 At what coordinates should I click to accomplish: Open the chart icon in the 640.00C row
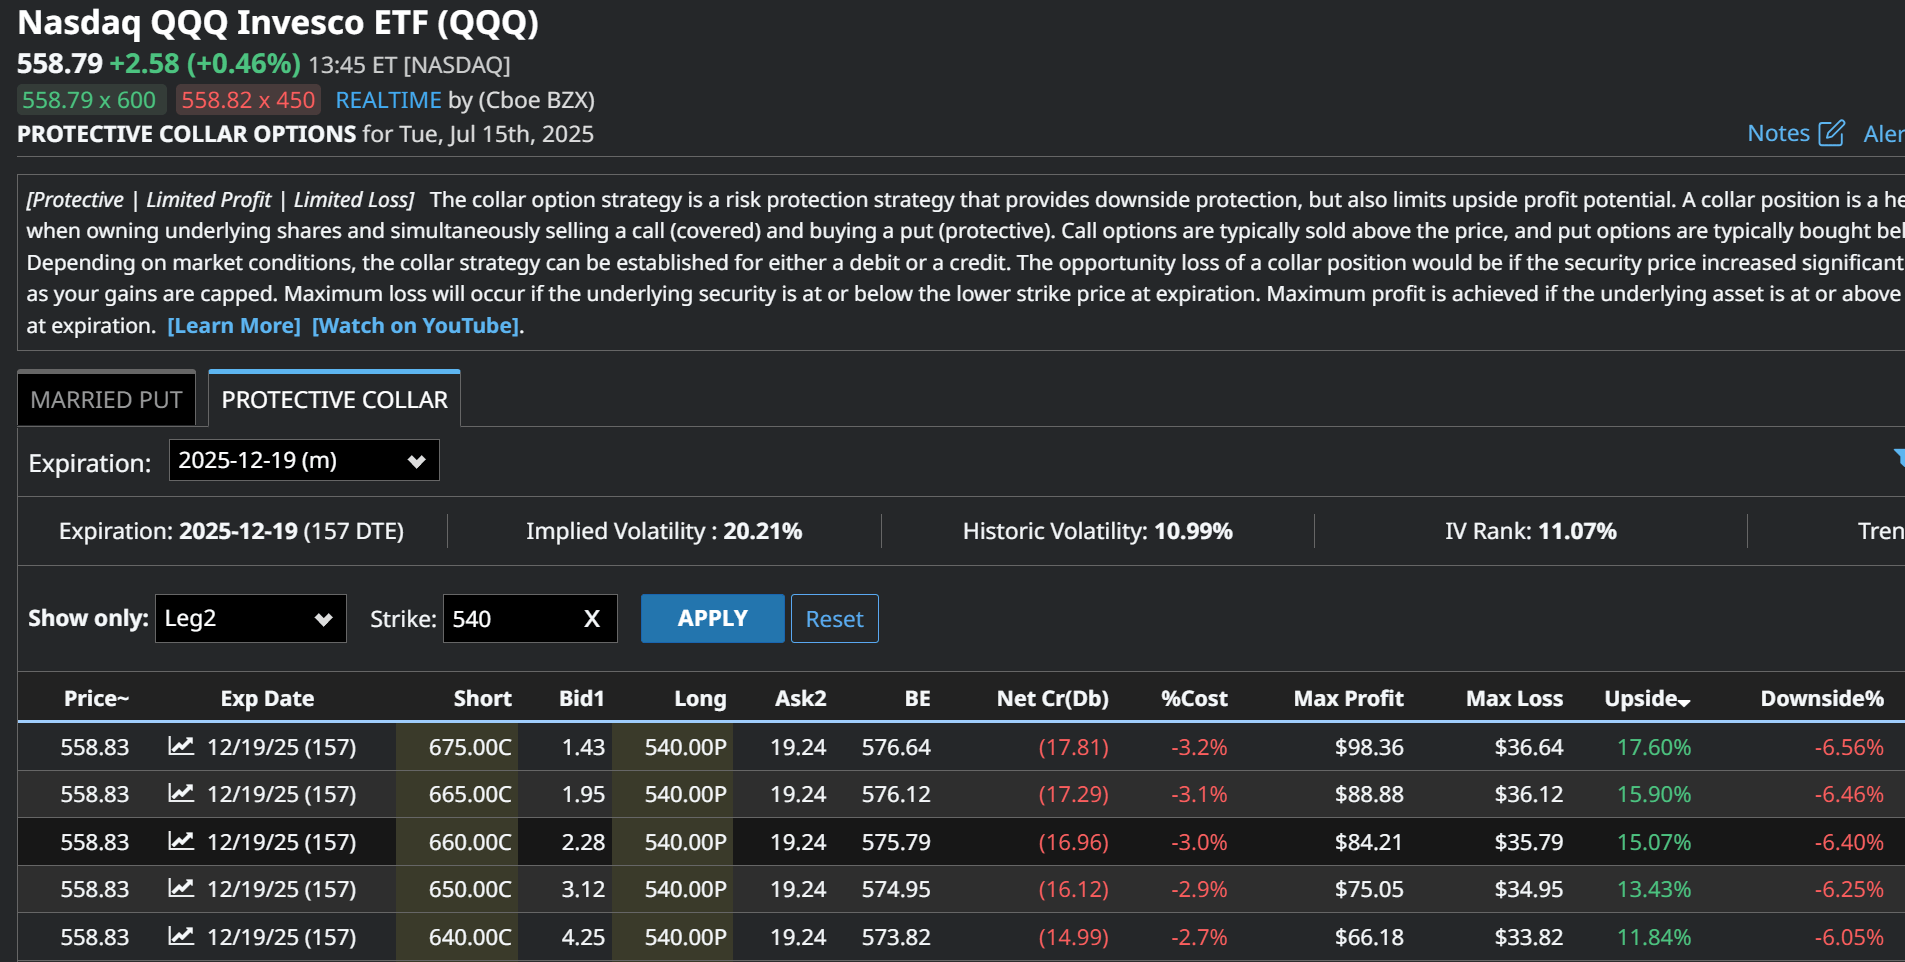181,936
